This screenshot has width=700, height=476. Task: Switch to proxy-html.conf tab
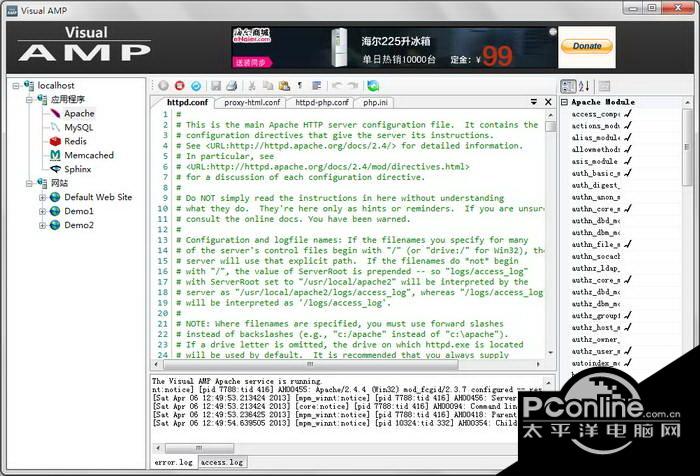pyautogui.click(x=252, y=102)
